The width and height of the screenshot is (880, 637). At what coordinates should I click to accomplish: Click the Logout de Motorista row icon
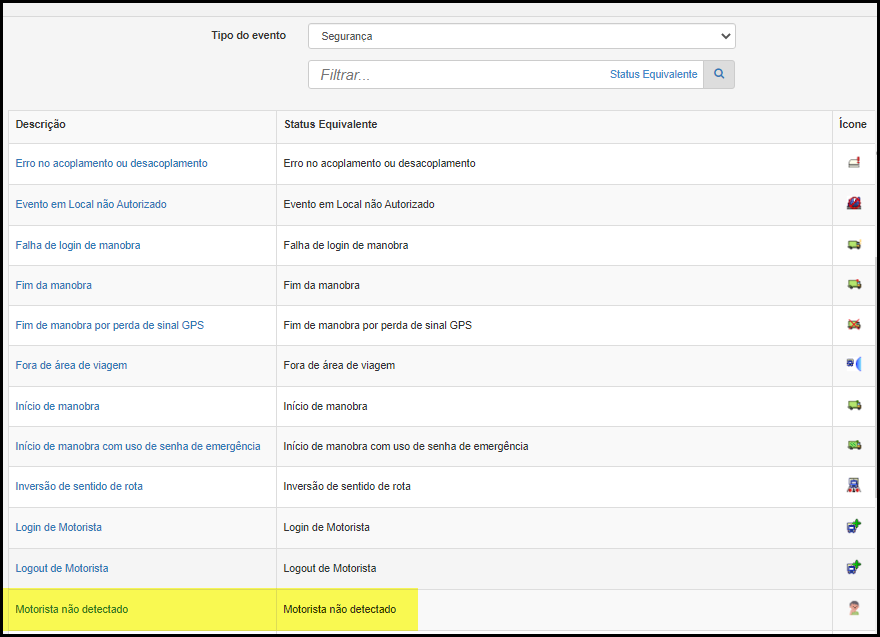[x=854, y=567]
